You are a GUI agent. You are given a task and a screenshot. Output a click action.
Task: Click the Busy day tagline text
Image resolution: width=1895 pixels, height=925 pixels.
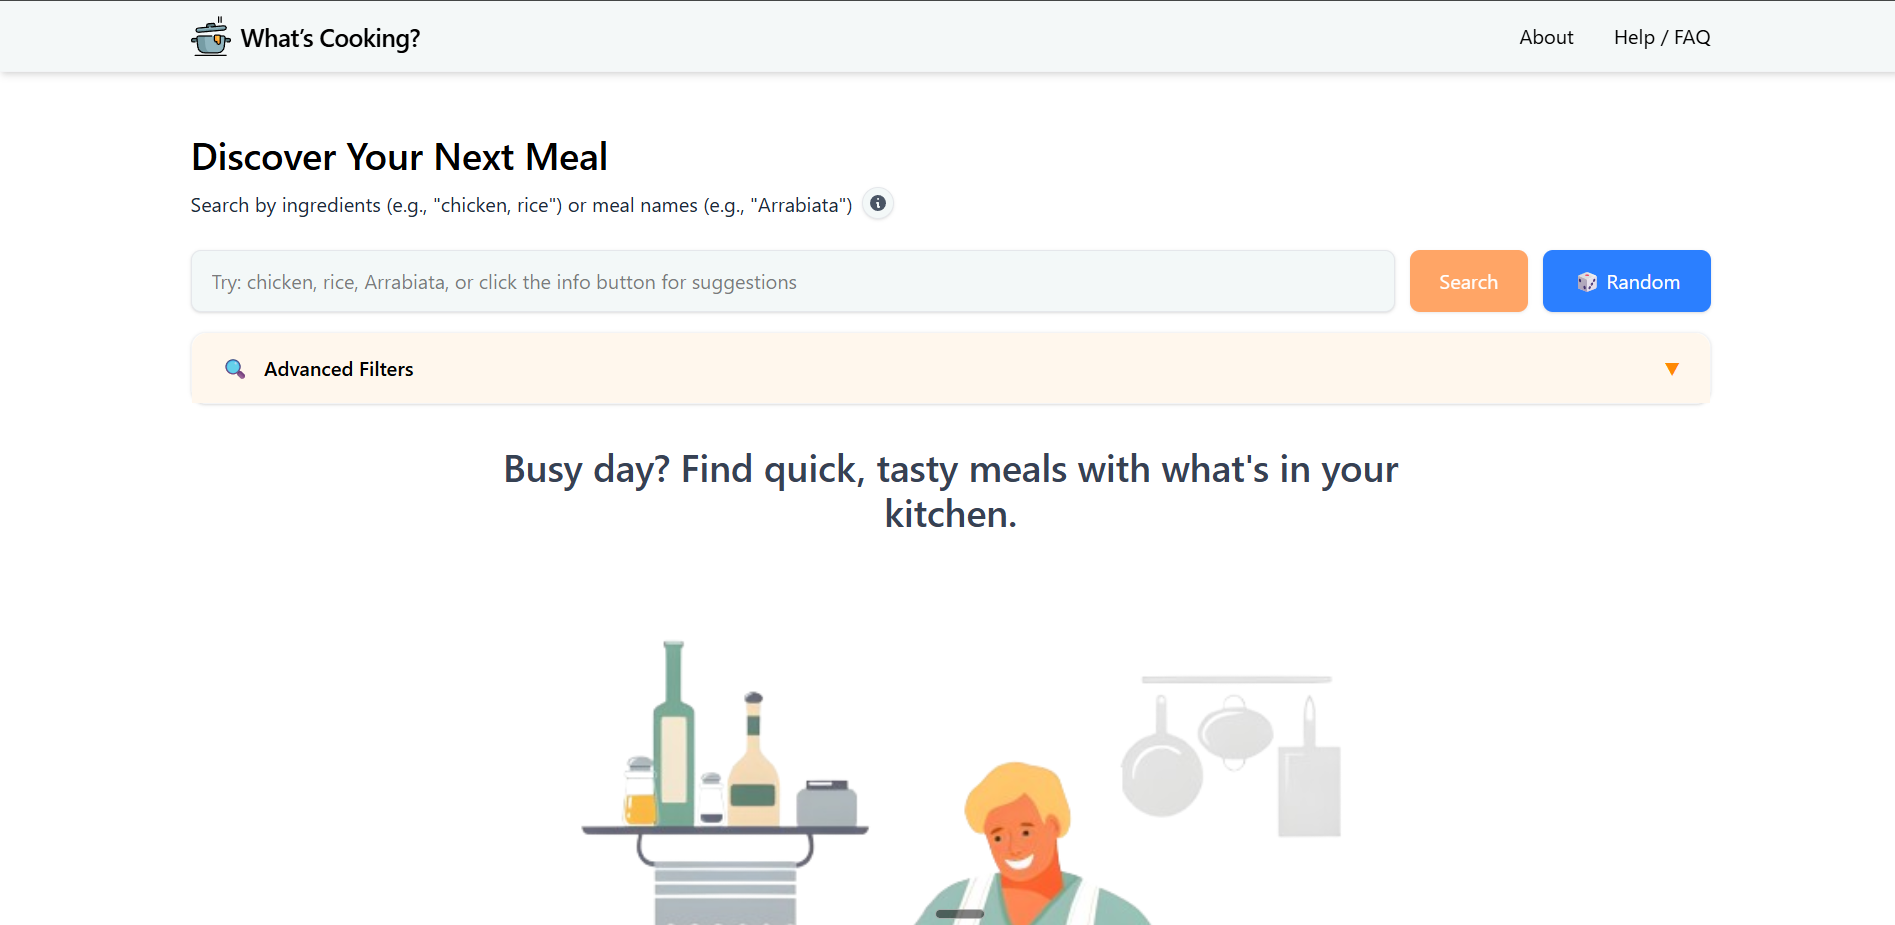click(x=950, y=491)
